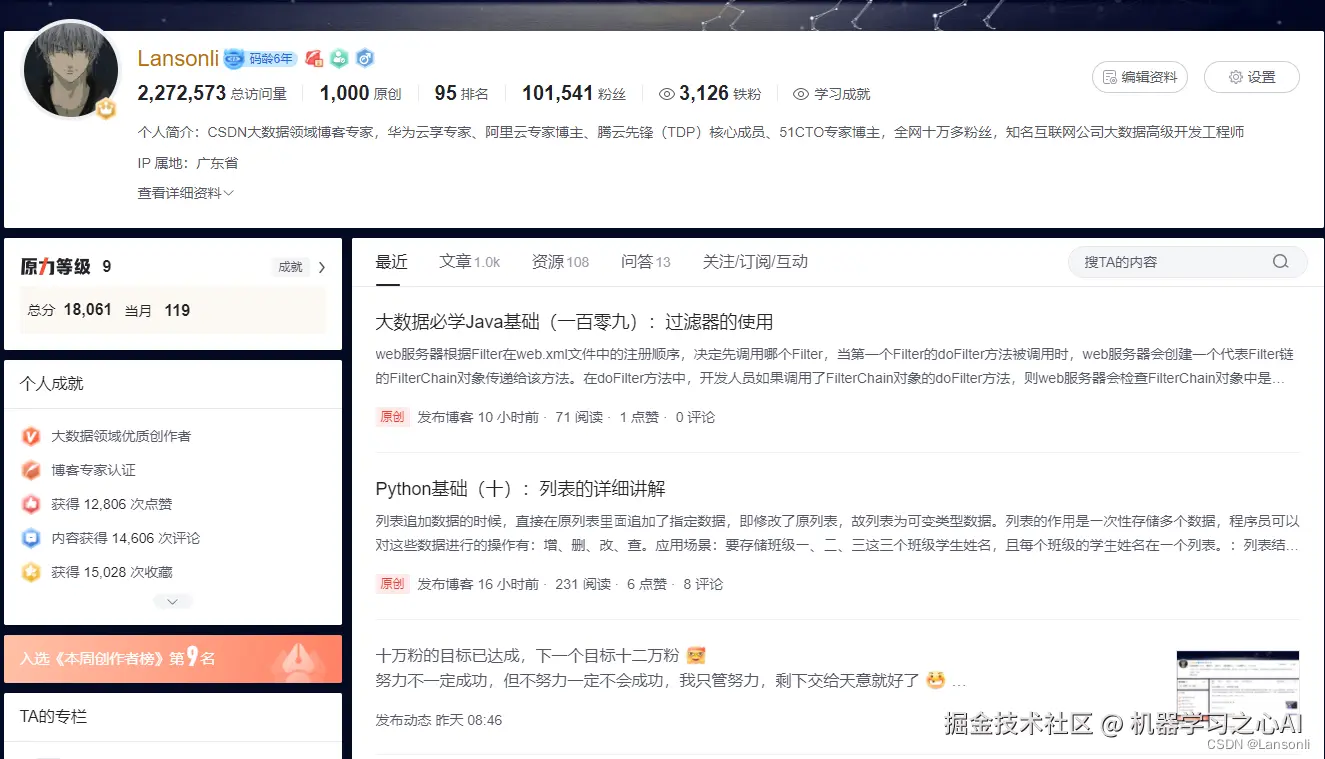The height and width of the screenshot is (759, 1325).
Task: Click the crown badge on the avatar
Action: tap(106, 108)
